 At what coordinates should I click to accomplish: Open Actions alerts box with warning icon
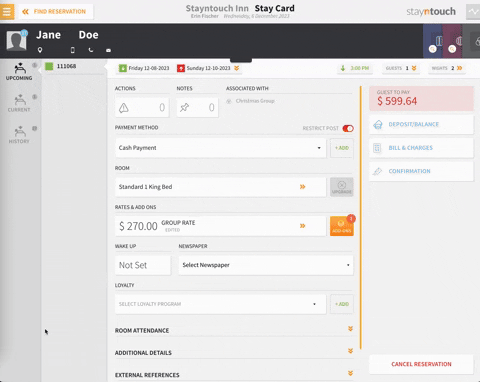[142, 107]
